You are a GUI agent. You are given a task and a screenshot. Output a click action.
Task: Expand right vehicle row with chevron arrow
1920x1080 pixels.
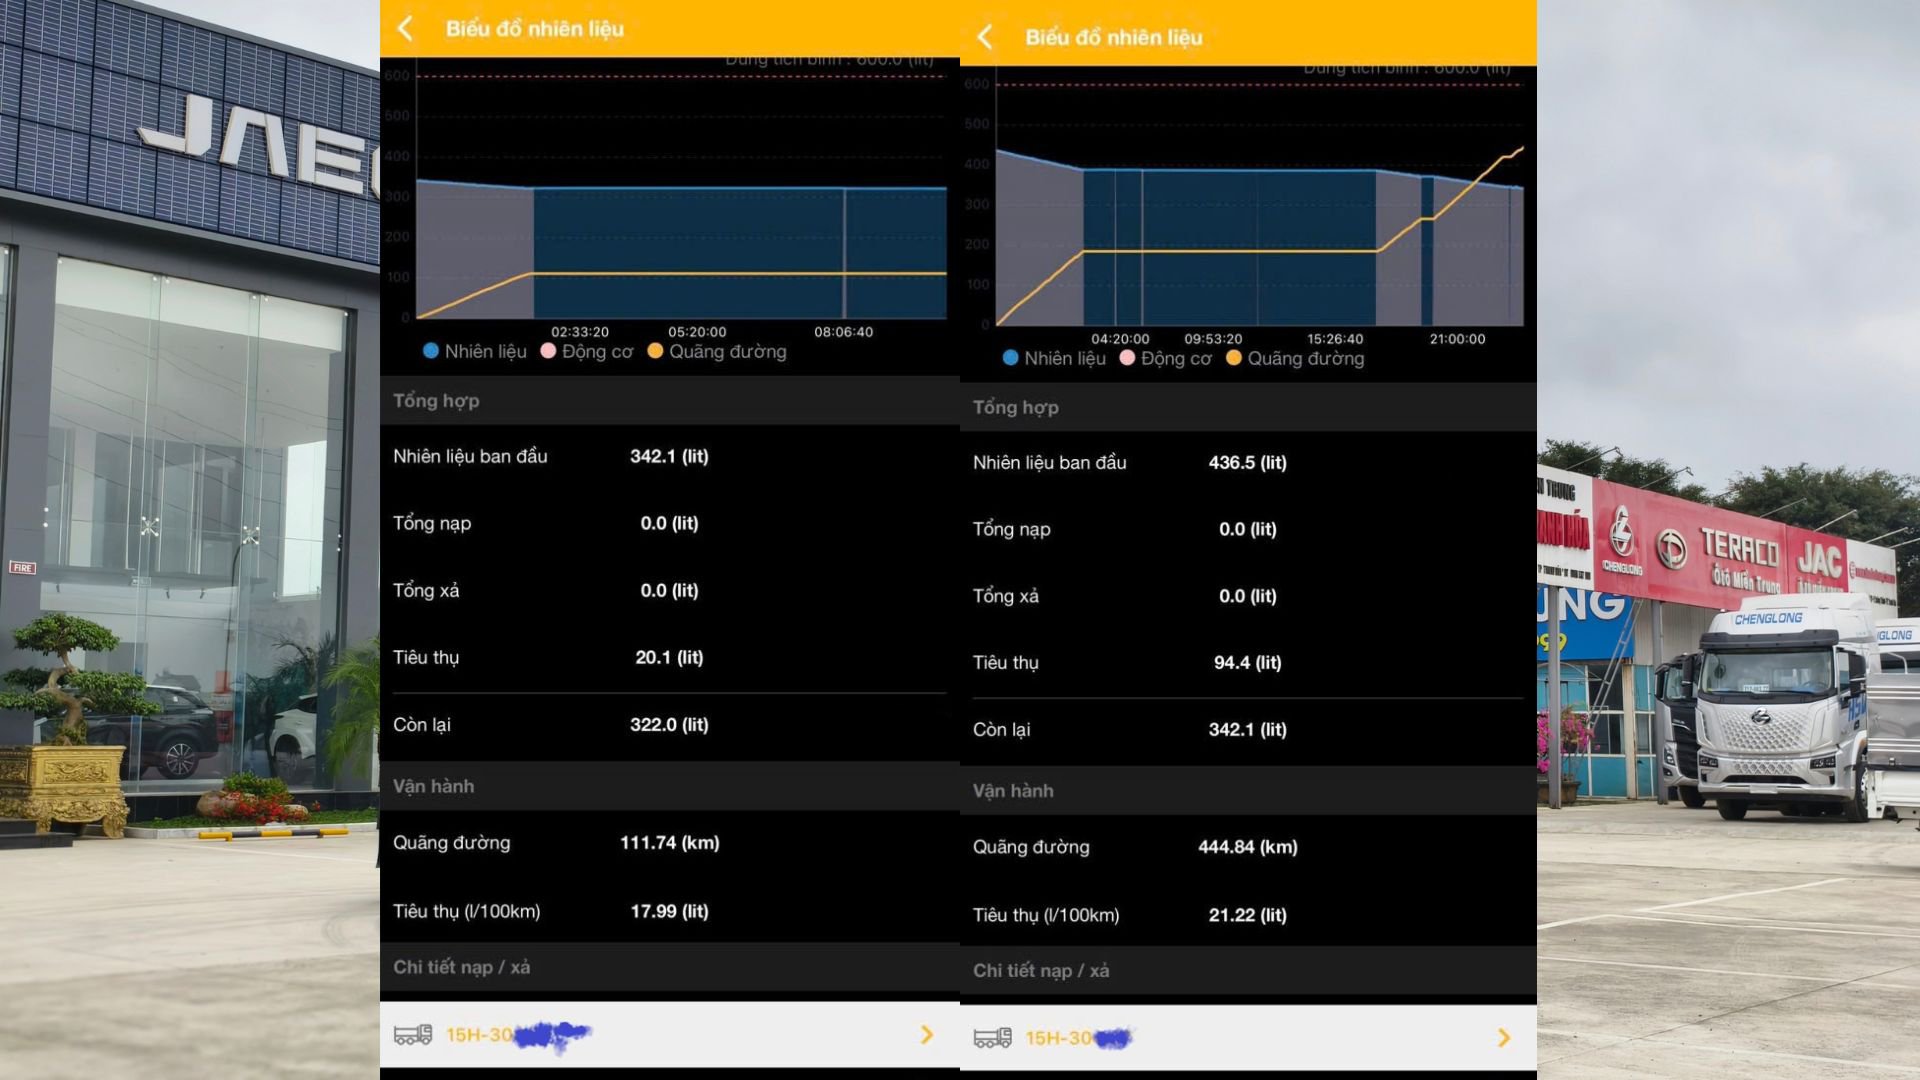[x=1504, y=1038]
